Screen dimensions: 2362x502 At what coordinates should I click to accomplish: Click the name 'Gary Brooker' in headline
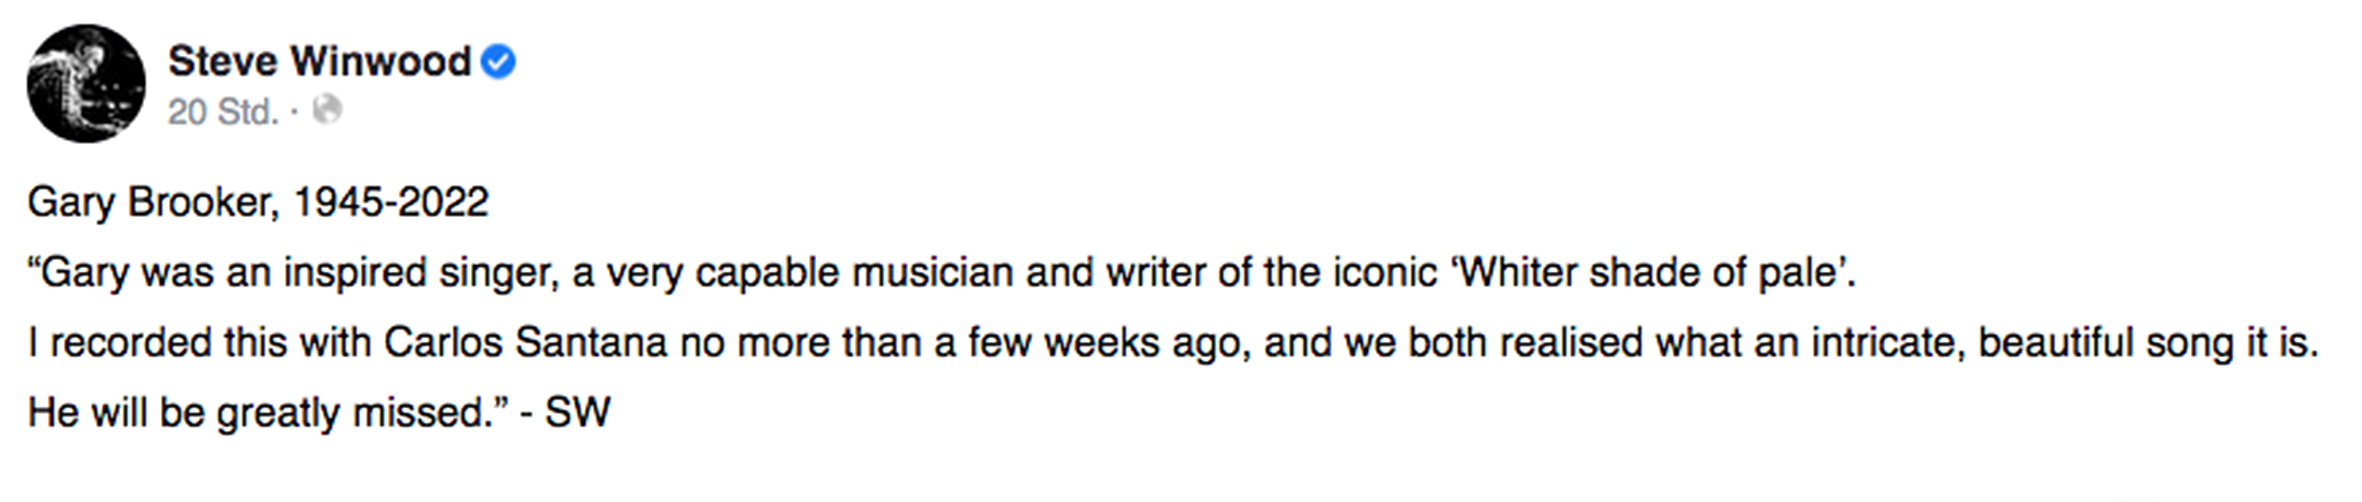(149, 203)
